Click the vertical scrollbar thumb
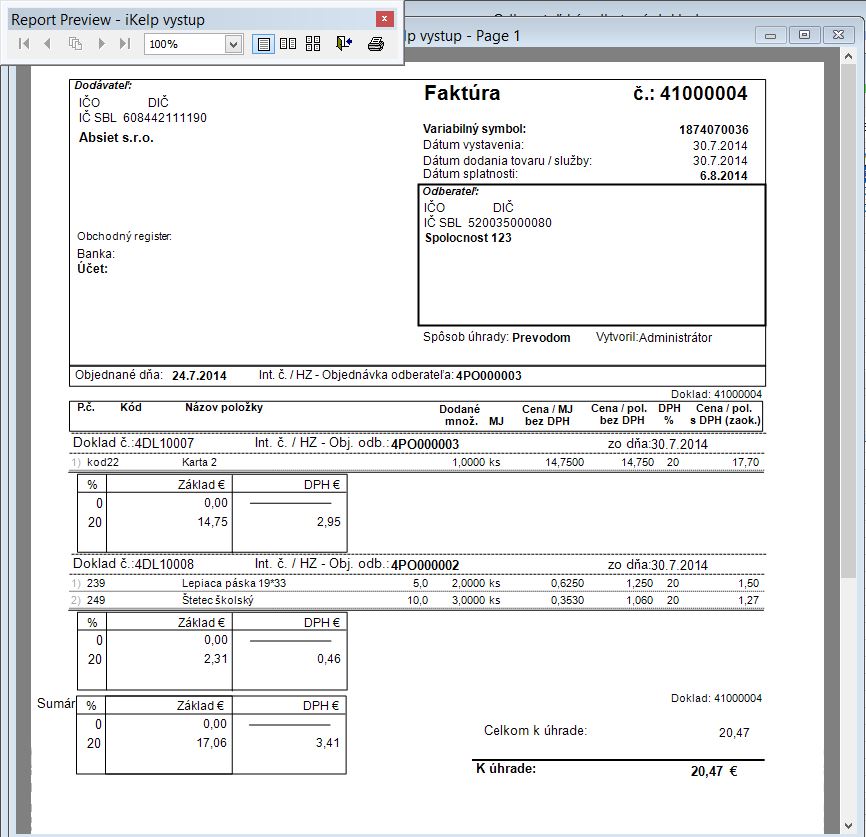This screenshot has width=866, height=837. pos(848,320)
